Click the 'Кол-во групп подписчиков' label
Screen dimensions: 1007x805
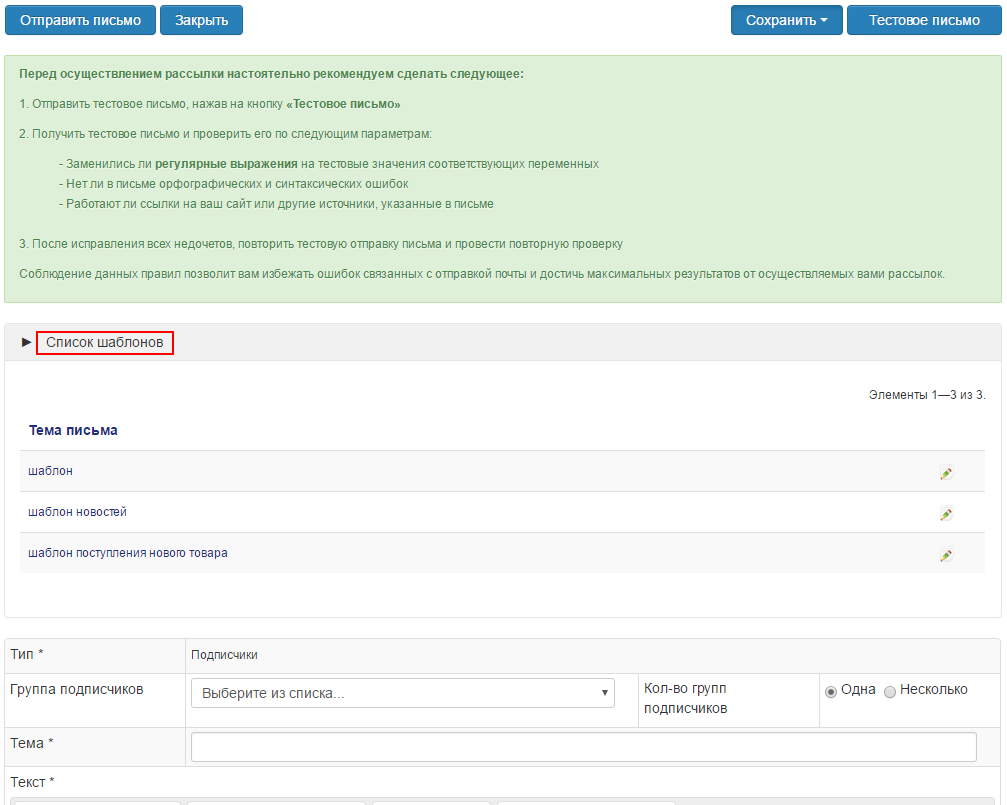tap(685, 698)
